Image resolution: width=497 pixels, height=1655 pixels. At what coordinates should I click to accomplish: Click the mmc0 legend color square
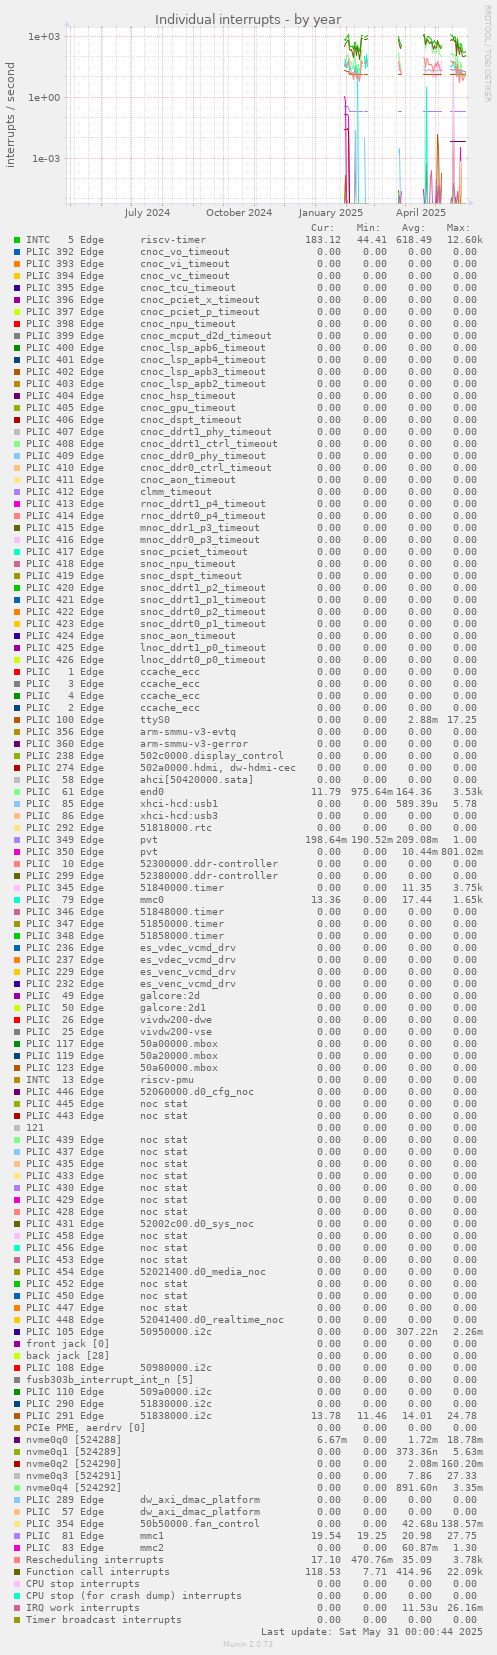pyautogui.click(x=17, y=900)
